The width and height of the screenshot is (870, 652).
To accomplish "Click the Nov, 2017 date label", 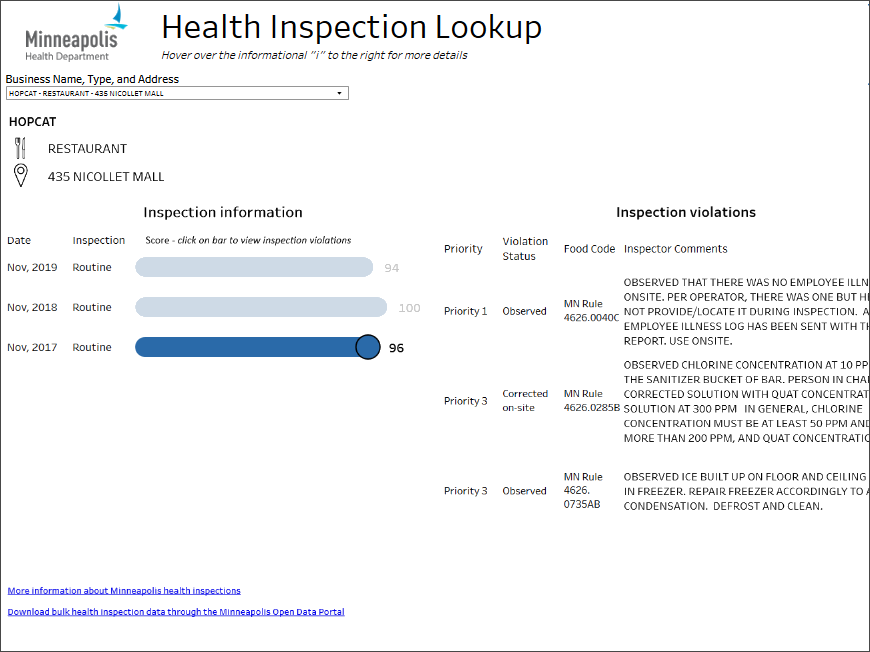I will coord(32,347).
